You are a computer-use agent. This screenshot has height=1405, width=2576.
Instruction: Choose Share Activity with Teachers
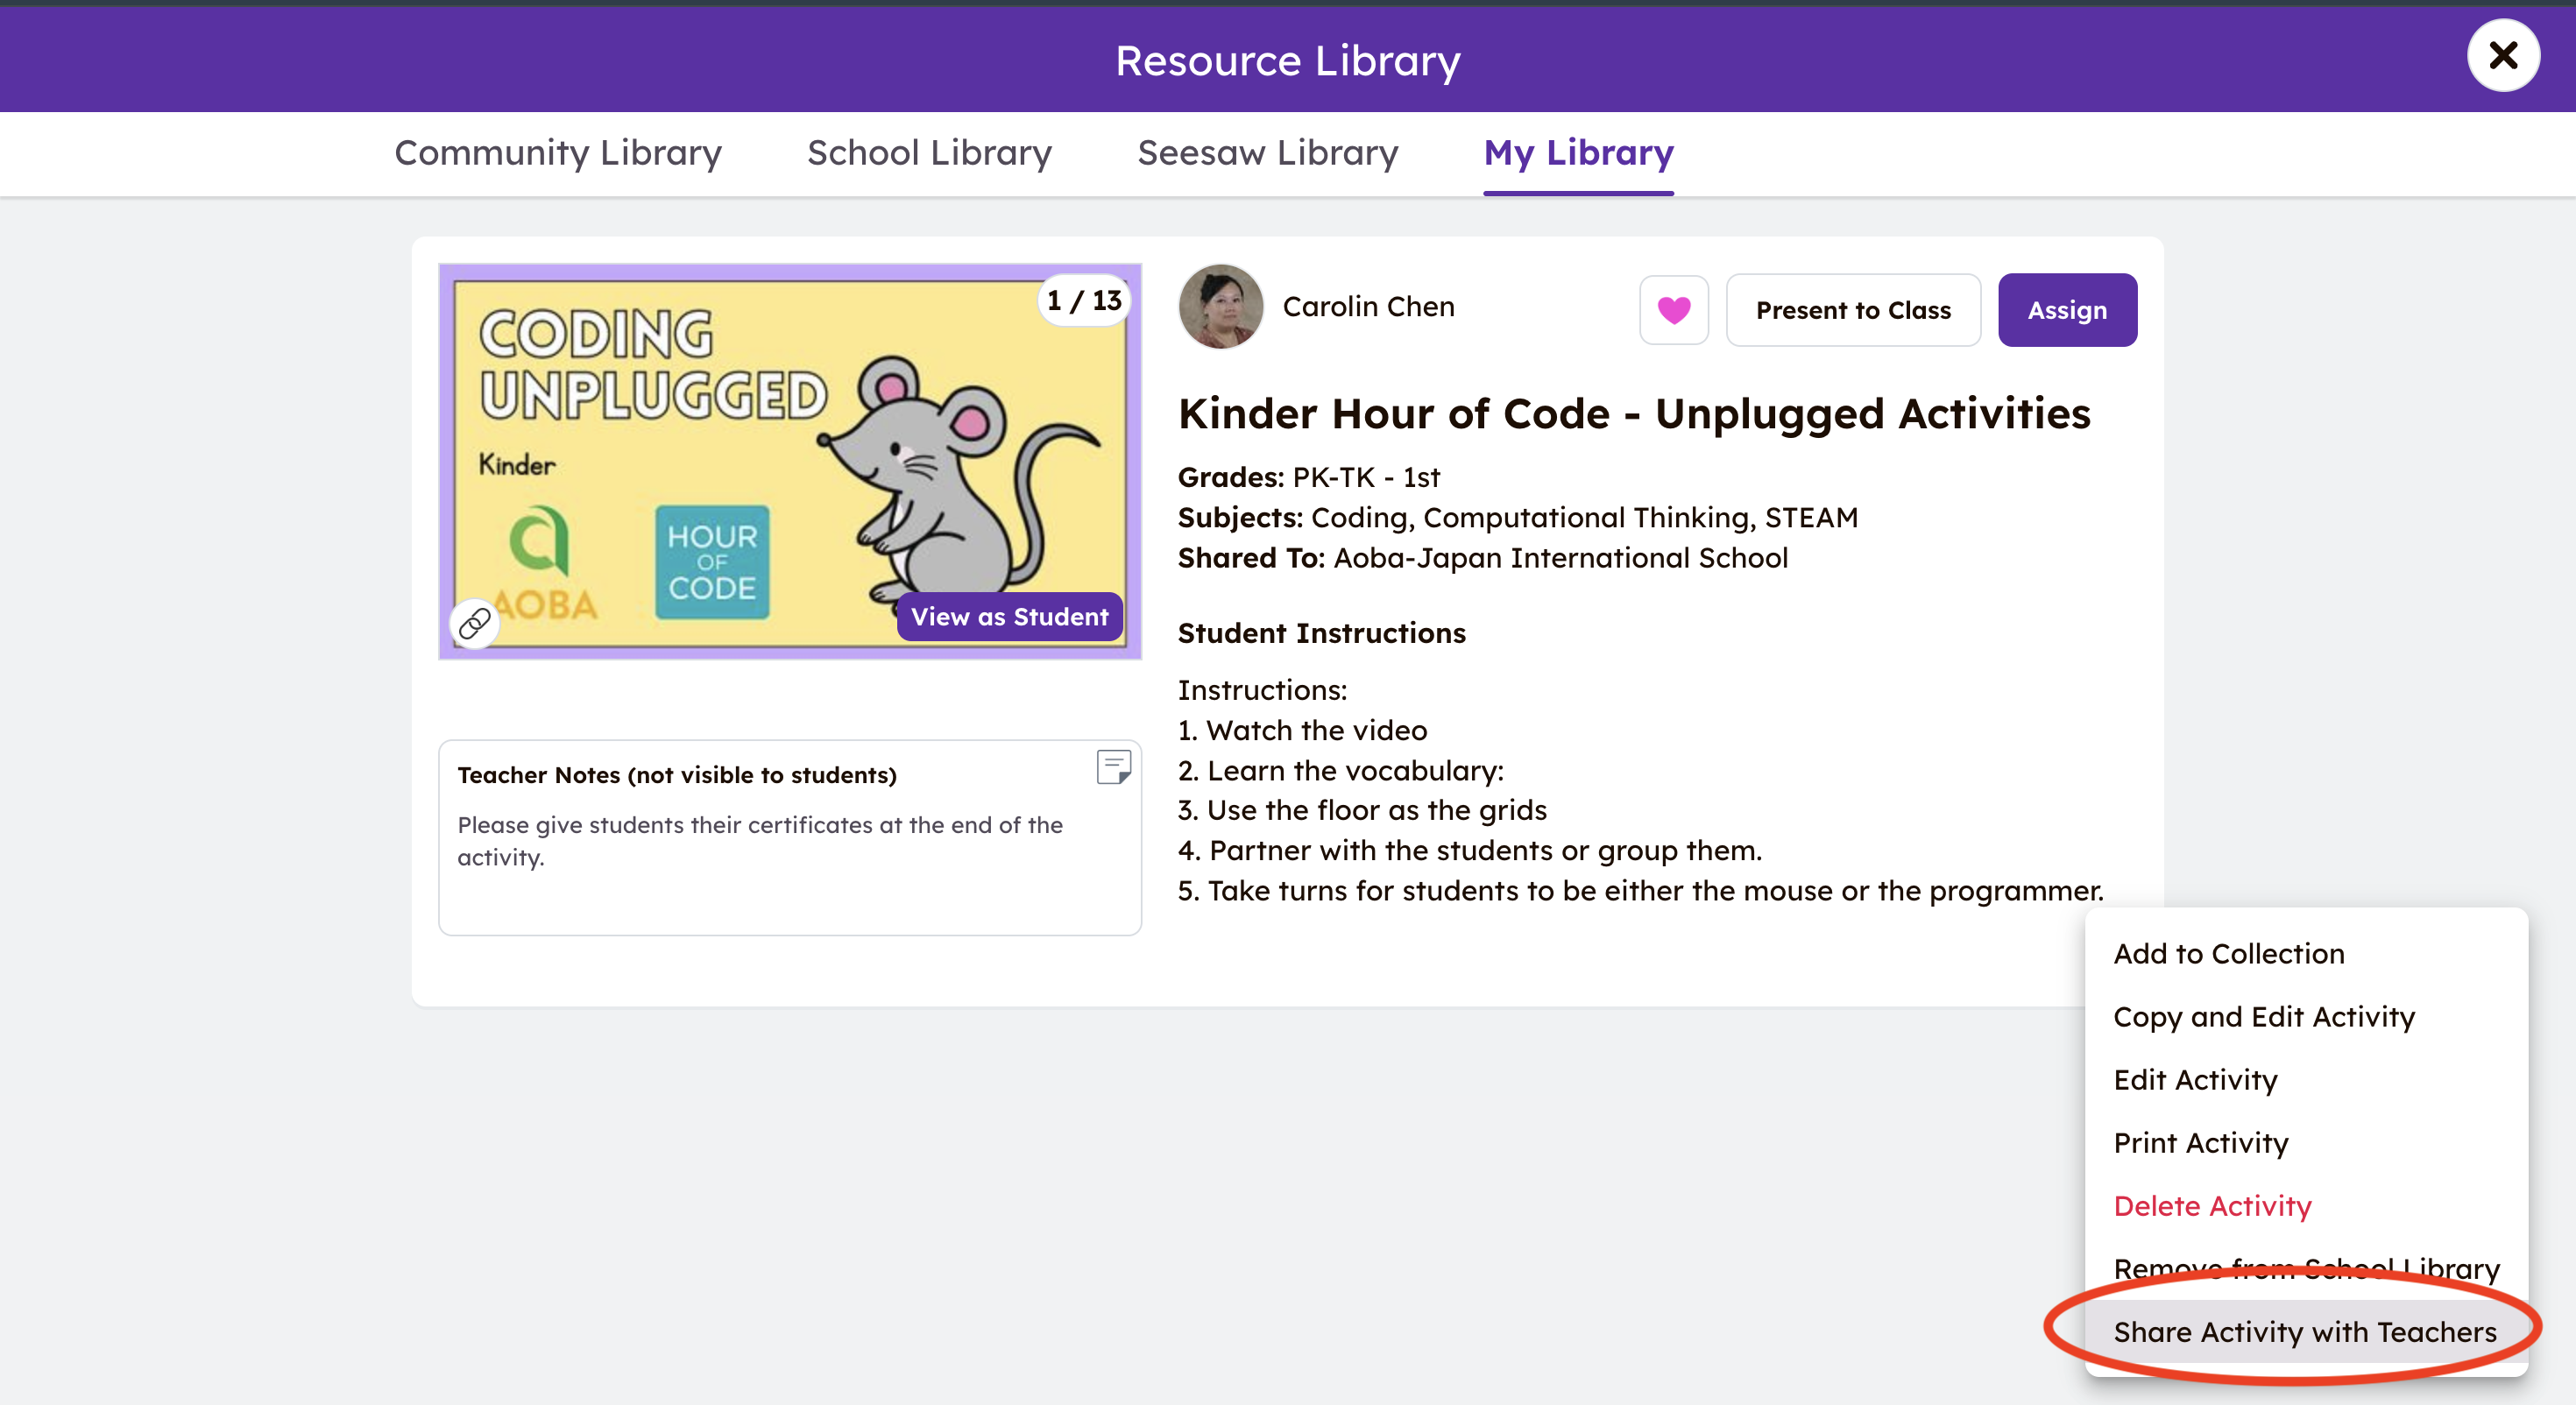[x=2304, y=1332]
